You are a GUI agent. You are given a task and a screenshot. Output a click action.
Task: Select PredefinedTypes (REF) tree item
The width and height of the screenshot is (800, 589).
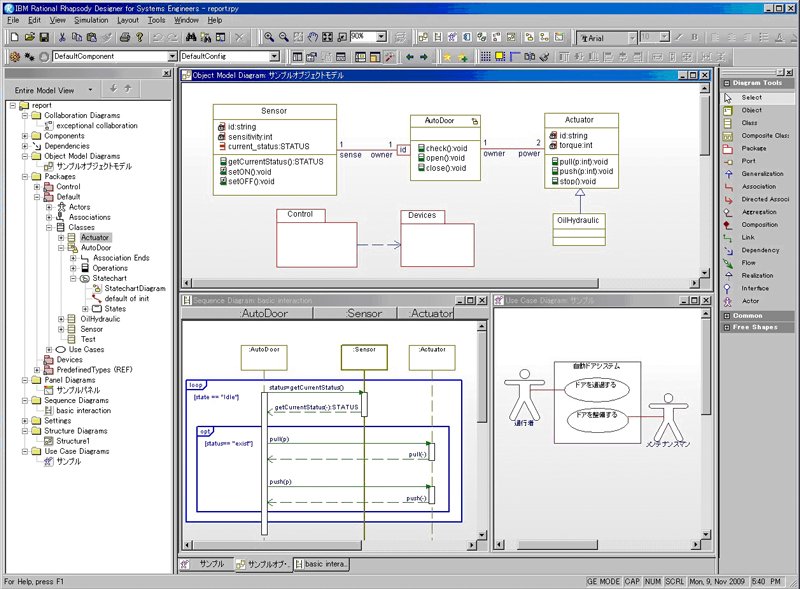pos(94,370)
